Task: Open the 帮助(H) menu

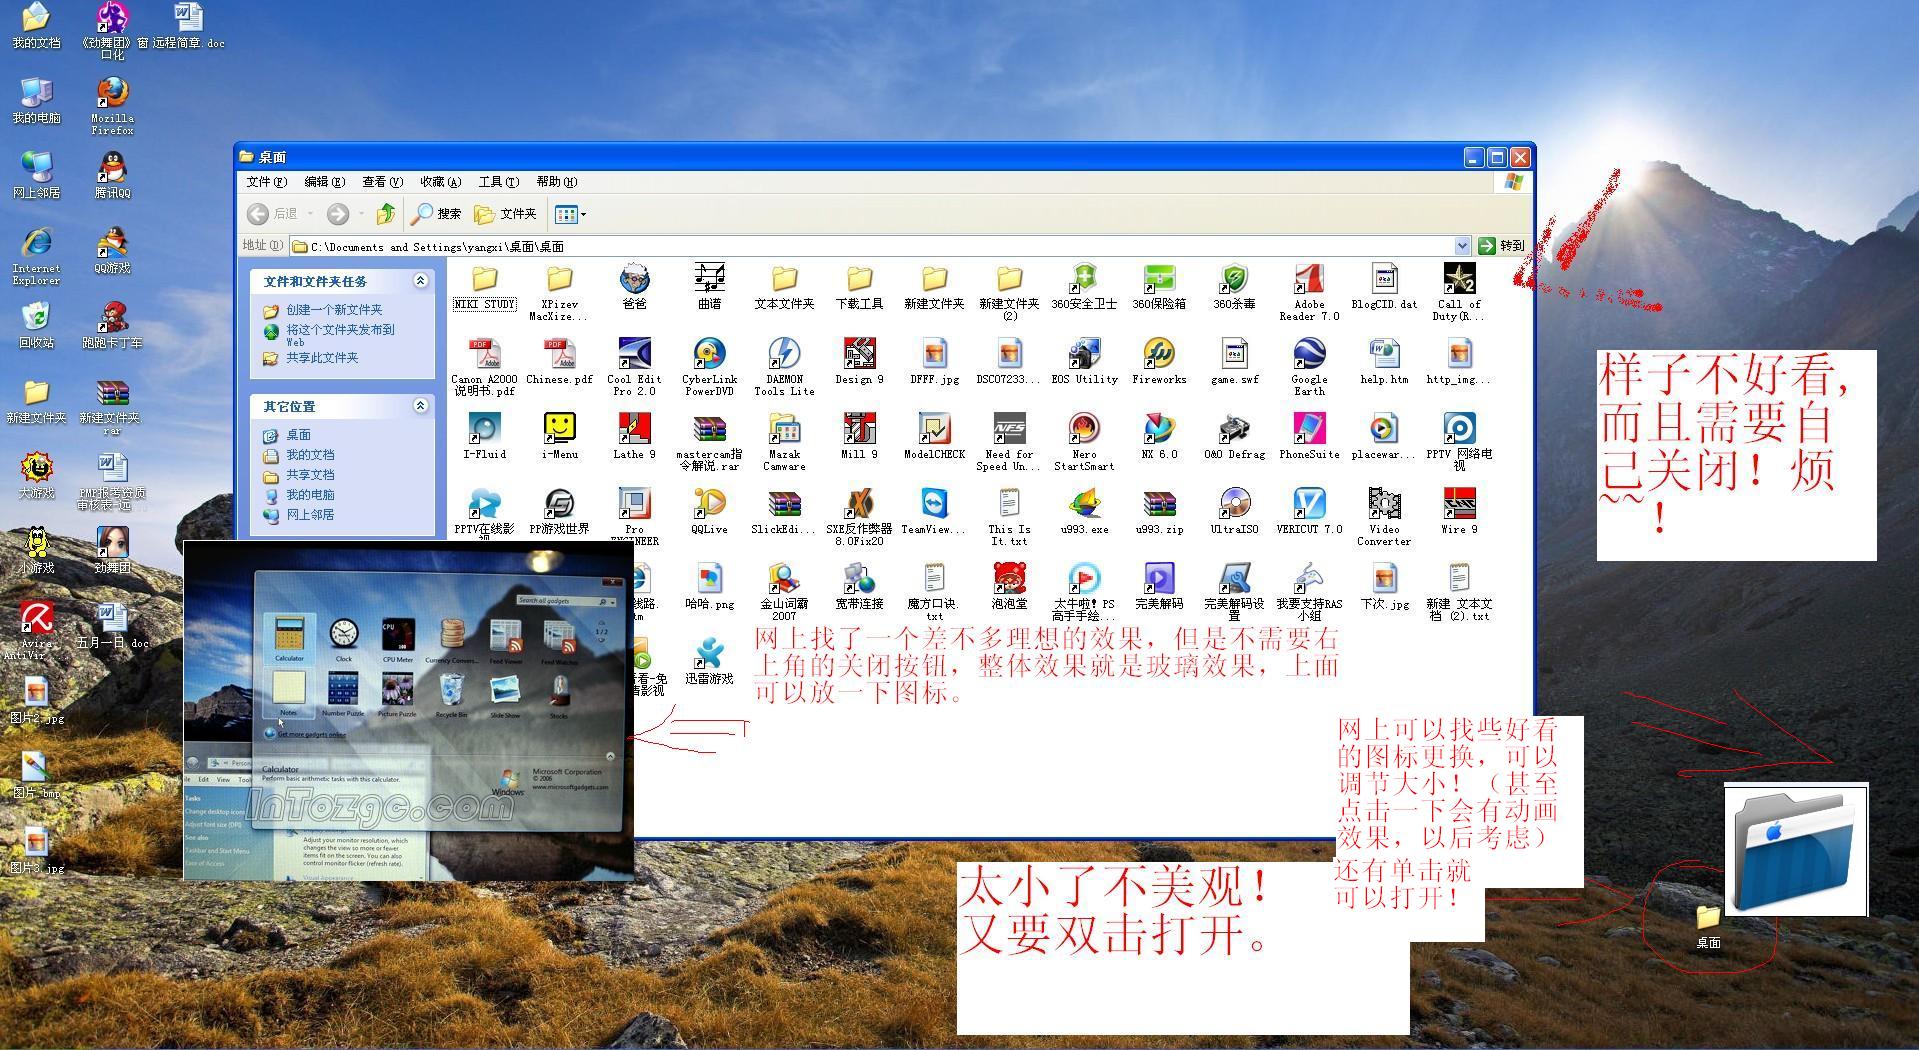Action: pos(556,182)
